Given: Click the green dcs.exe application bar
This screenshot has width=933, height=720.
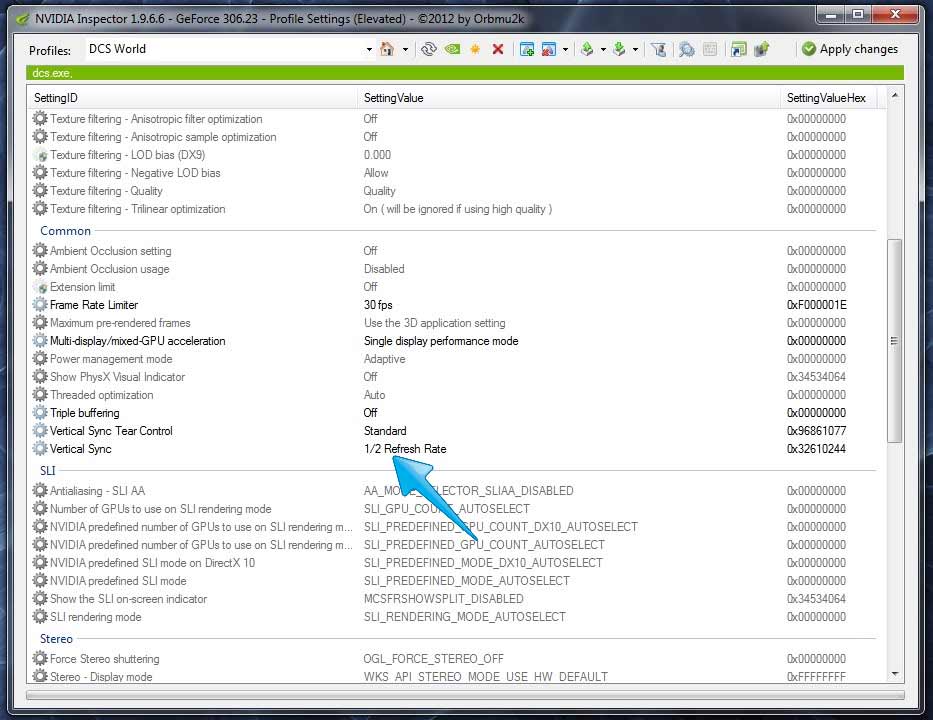Looking at the screenshot, I should (465, 73).
